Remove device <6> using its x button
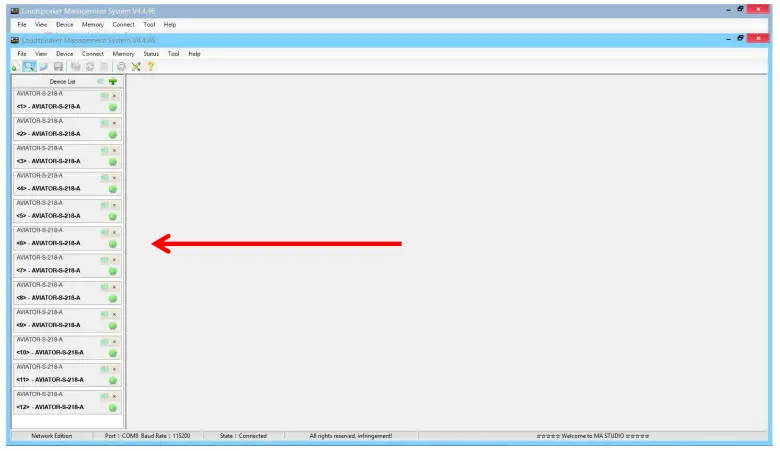 coord(114,232)
